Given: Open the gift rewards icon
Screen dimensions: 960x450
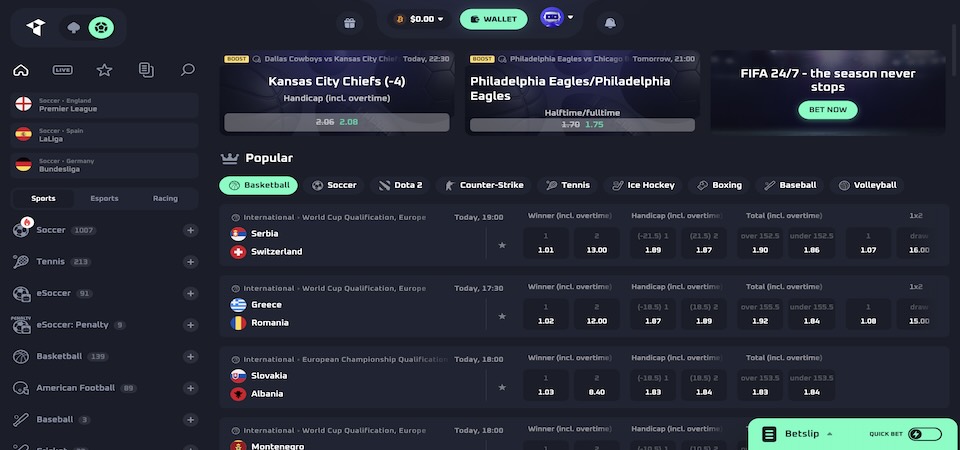Looking at the screenshot, I should click(x=349, y=20).
